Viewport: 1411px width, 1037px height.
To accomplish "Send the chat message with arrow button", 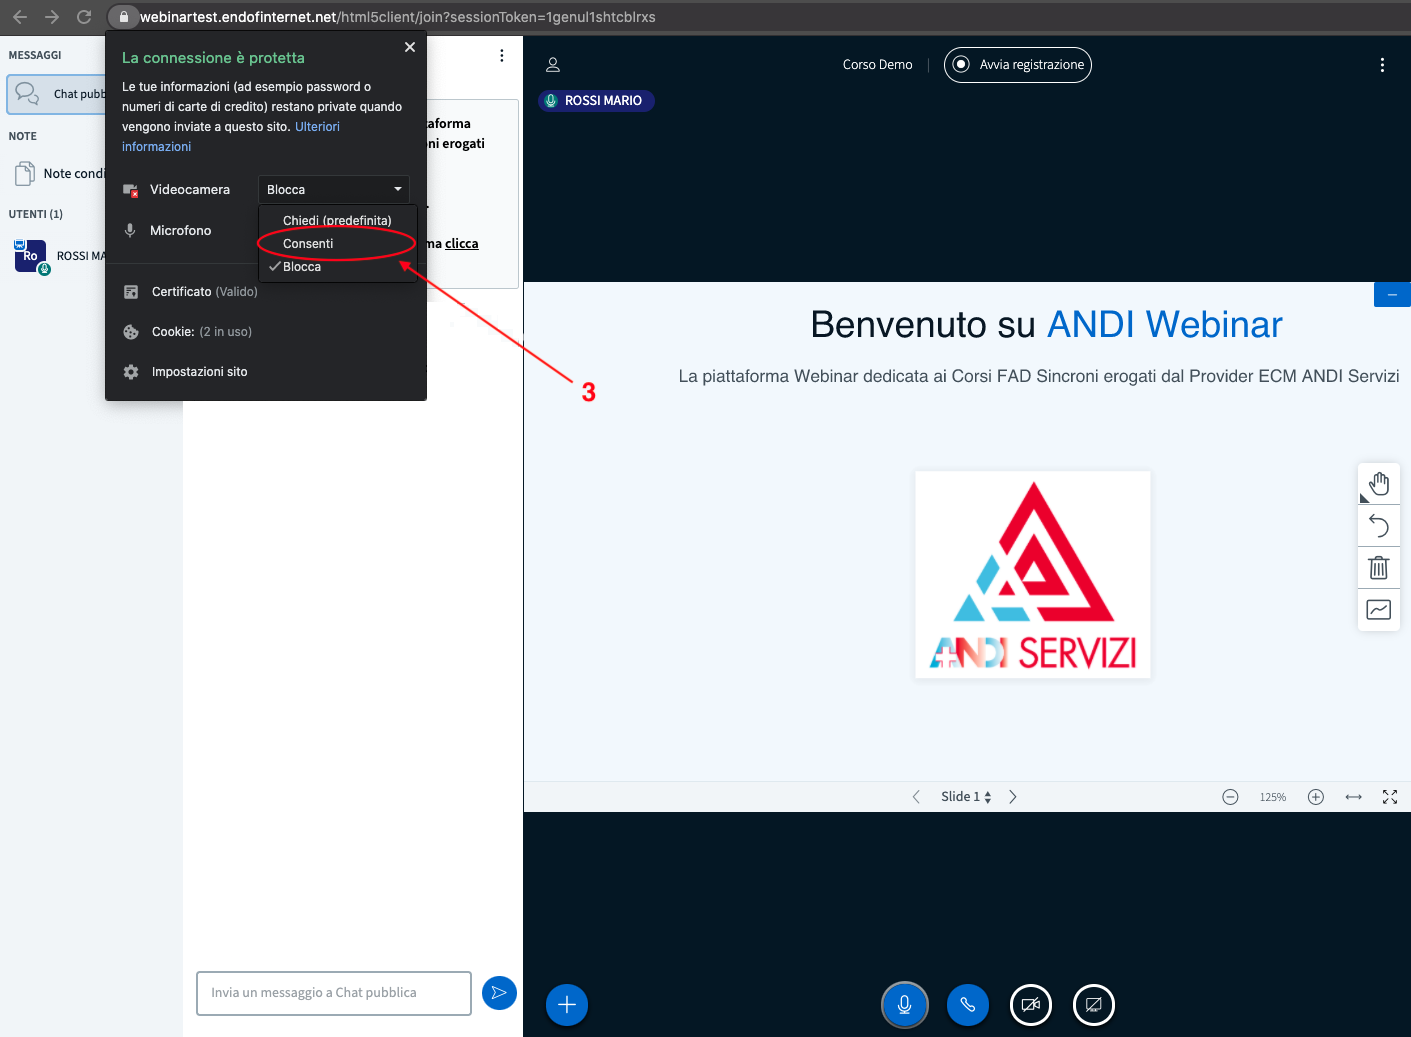I will (x=499, y=993).
